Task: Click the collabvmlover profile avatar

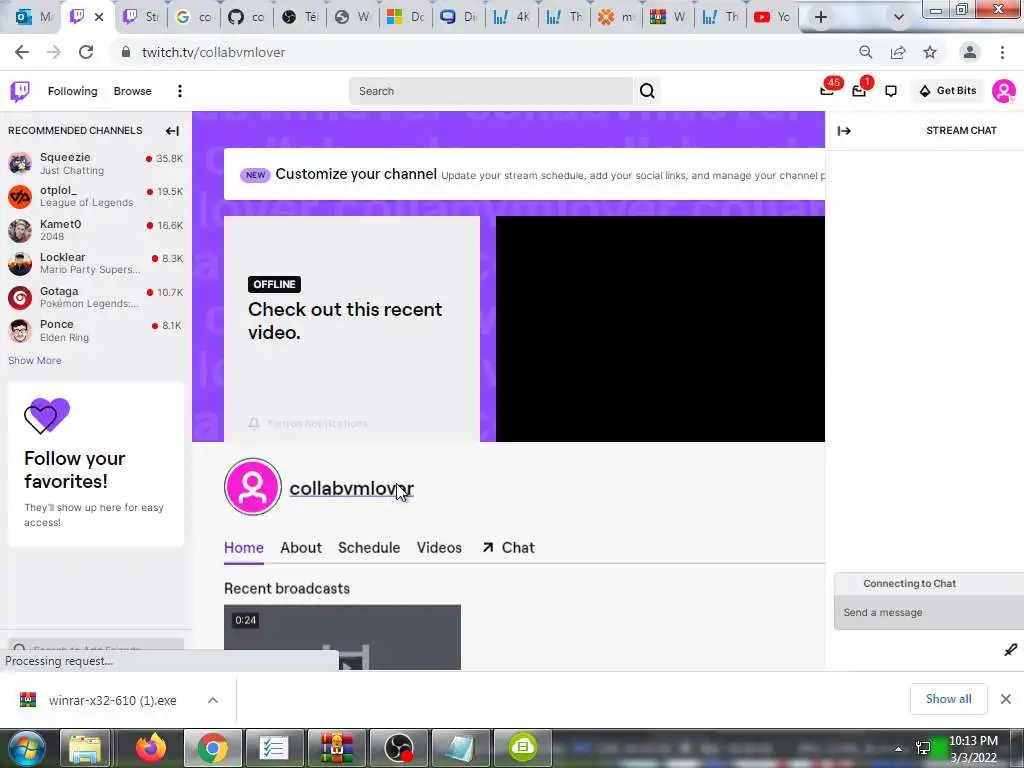Action: [x=253, y=487]
